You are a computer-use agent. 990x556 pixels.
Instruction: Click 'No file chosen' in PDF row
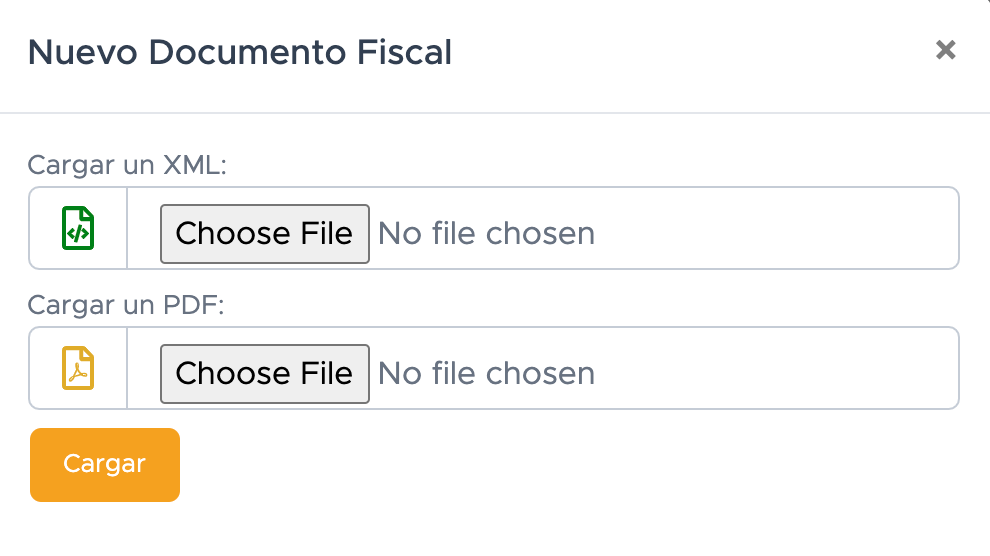pos(486,374)
